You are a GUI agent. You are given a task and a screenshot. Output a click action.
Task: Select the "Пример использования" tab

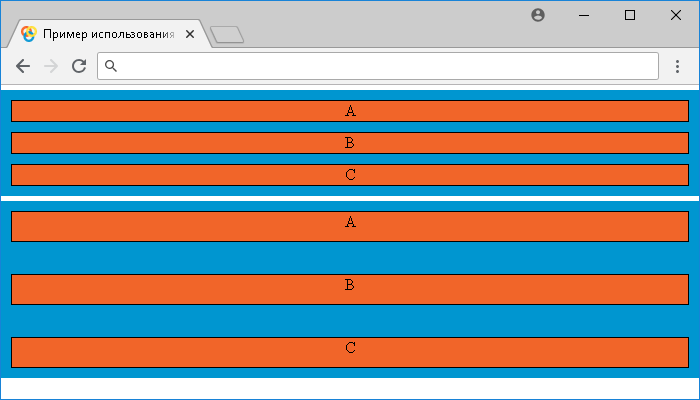pos(108,34)
